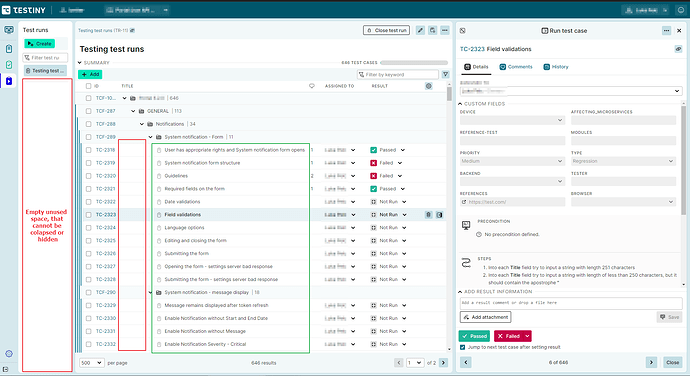Image resolution: width=690 pixels, height=376 pixels.
Task: Open the column settings gear icon
Action: coord(429,86)
